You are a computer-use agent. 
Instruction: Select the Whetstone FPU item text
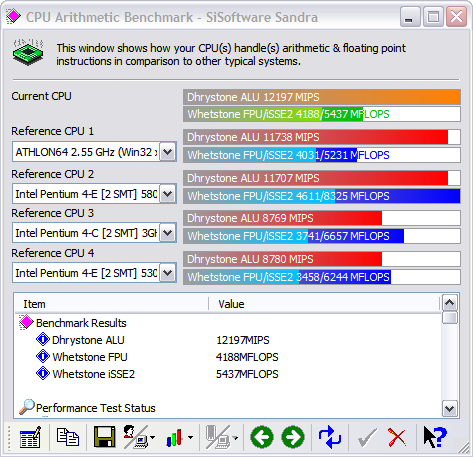(x=90, y=357)
